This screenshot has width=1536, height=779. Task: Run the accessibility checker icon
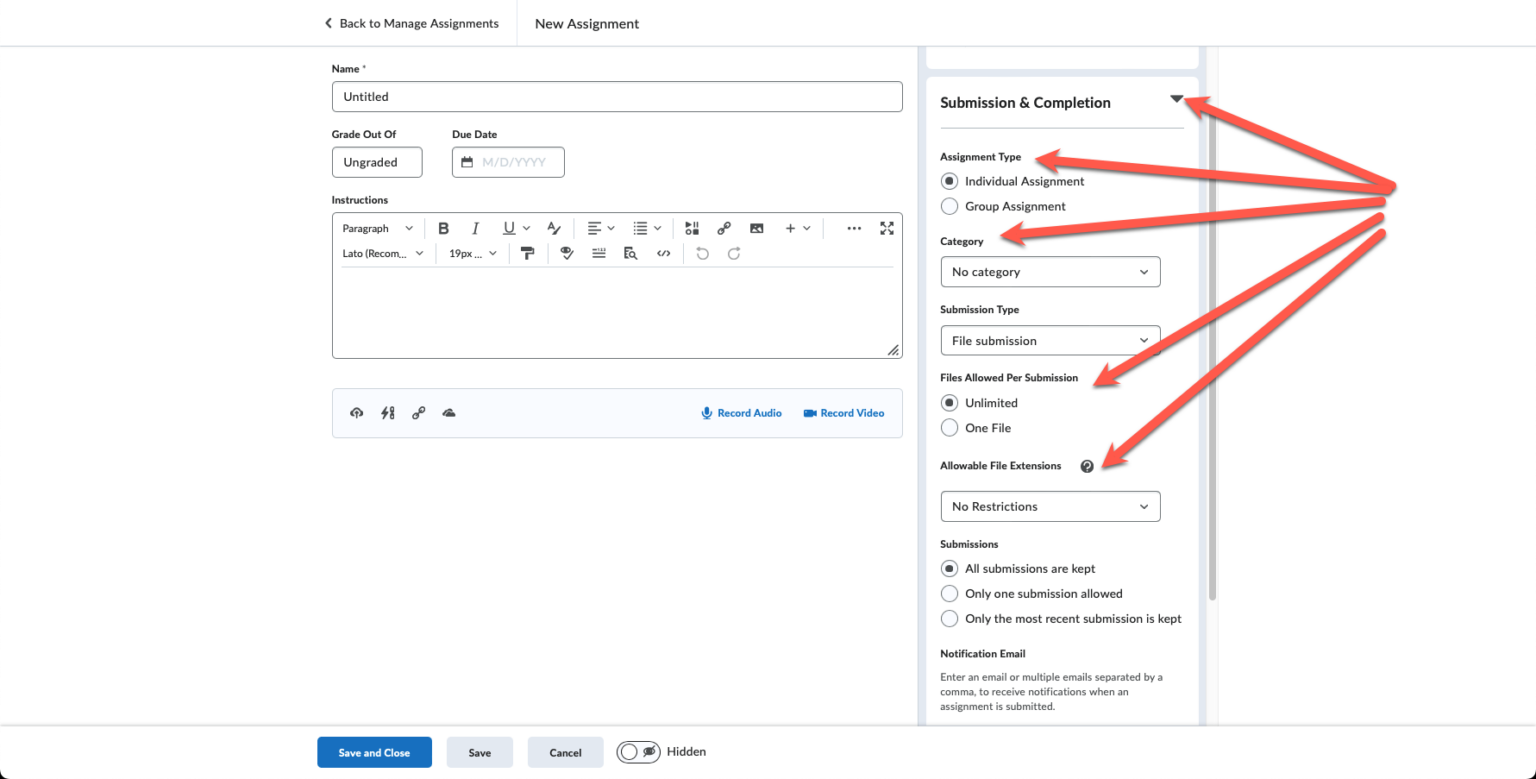click(567, 253)
